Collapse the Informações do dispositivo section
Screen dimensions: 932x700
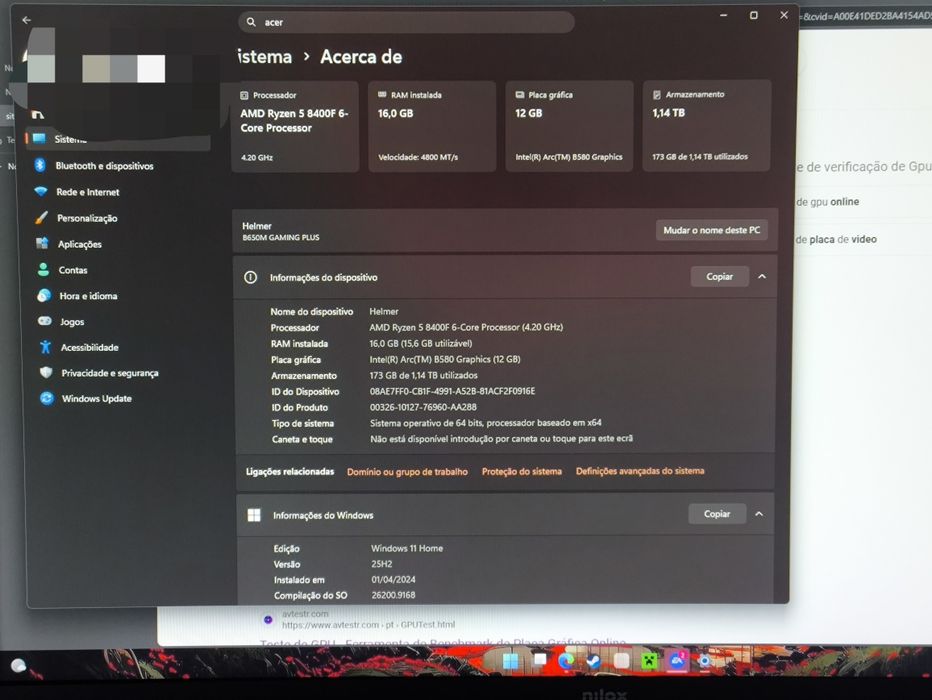click(x=762, y=276)
